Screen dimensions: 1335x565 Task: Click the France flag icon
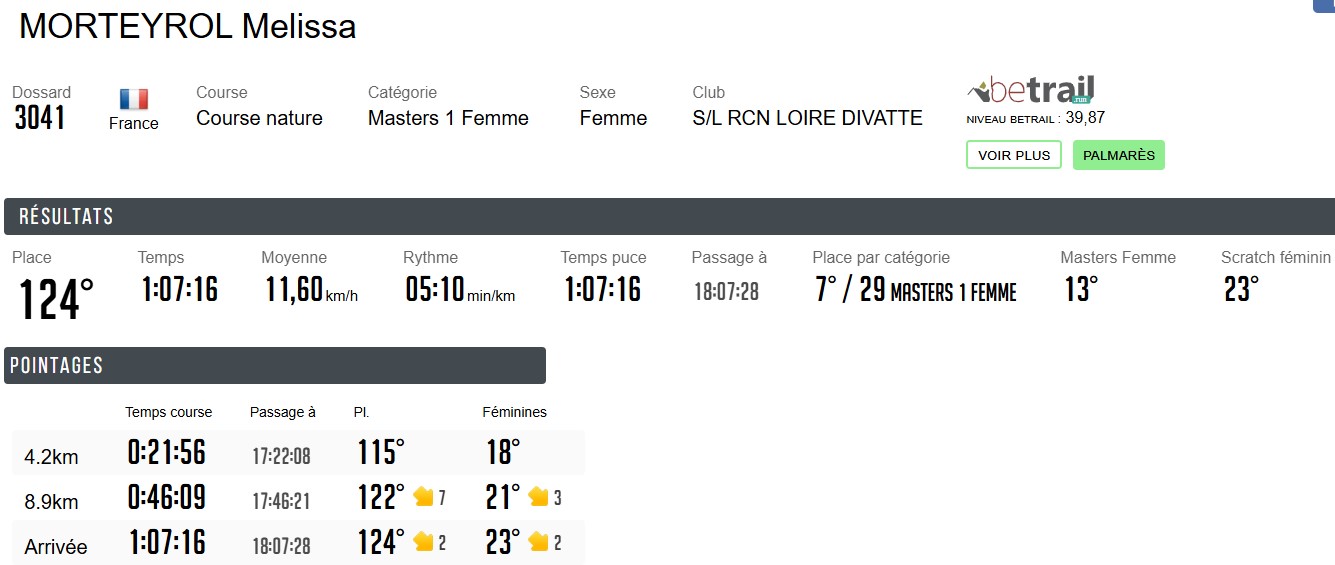pos(134,99)
